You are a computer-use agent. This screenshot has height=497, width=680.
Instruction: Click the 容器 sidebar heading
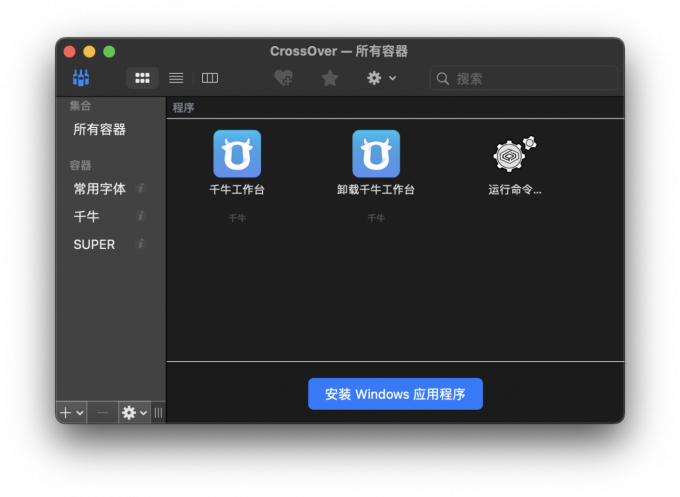(x=80, y=165)
